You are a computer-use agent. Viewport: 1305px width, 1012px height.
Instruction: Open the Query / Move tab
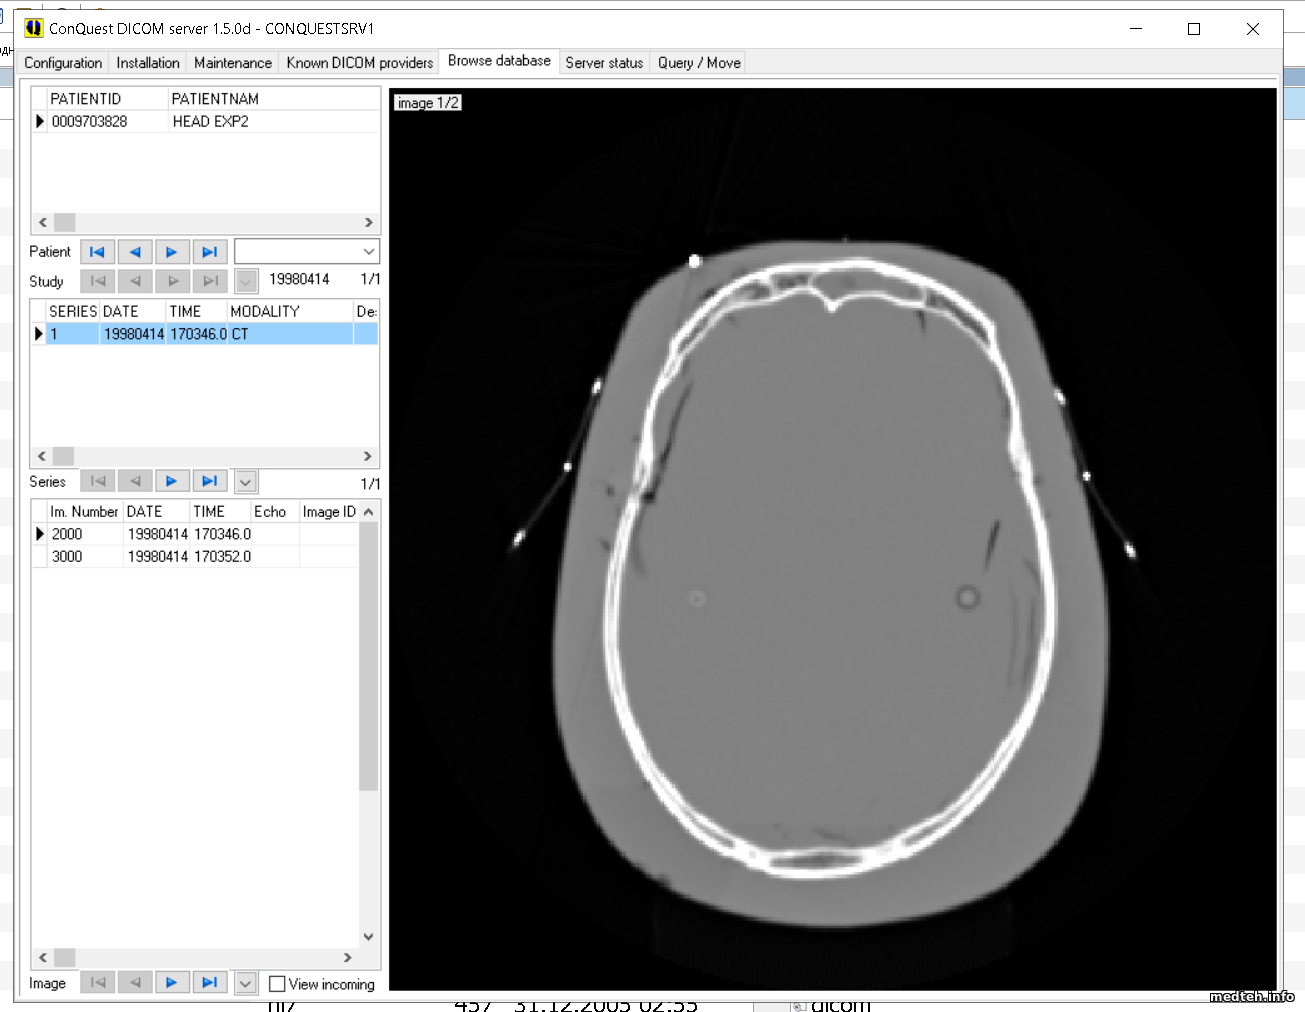point(699,62)
